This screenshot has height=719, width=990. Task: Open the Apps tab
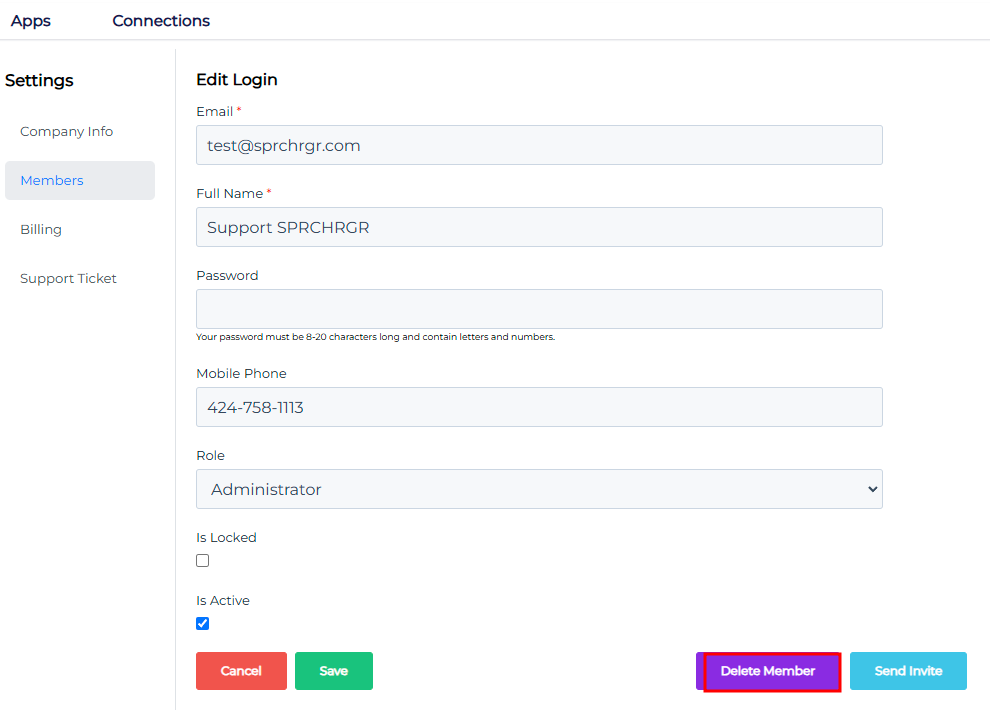point(30,21)
